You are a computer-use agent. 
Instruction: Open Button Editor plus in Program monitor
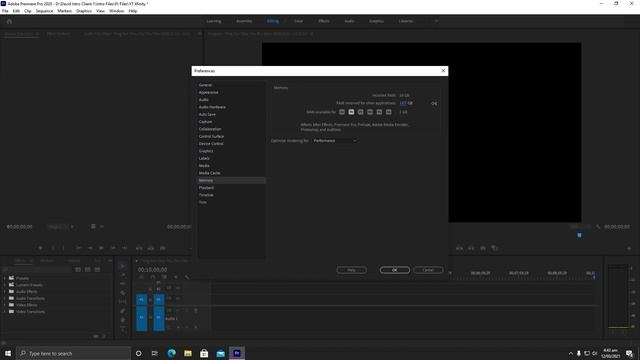click(x=629, y=248)
